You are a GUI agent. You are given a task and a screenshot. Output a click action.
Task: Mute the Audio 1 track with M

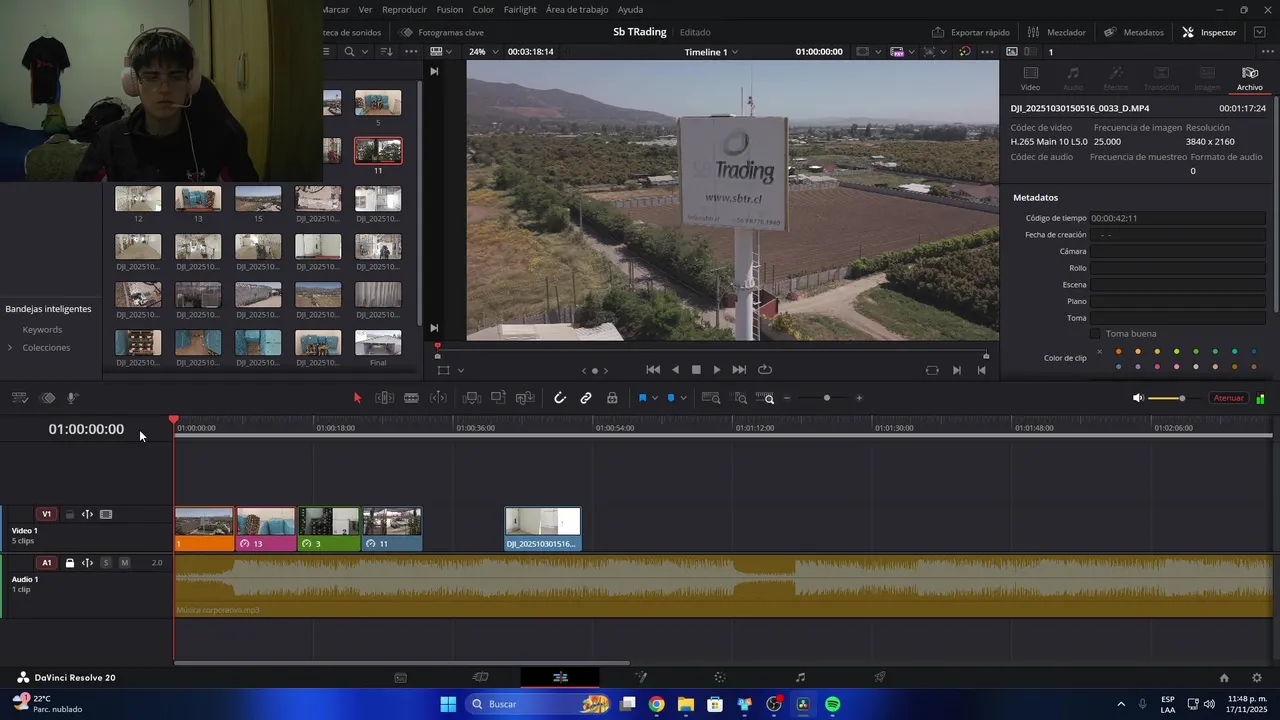coord(124,563)
